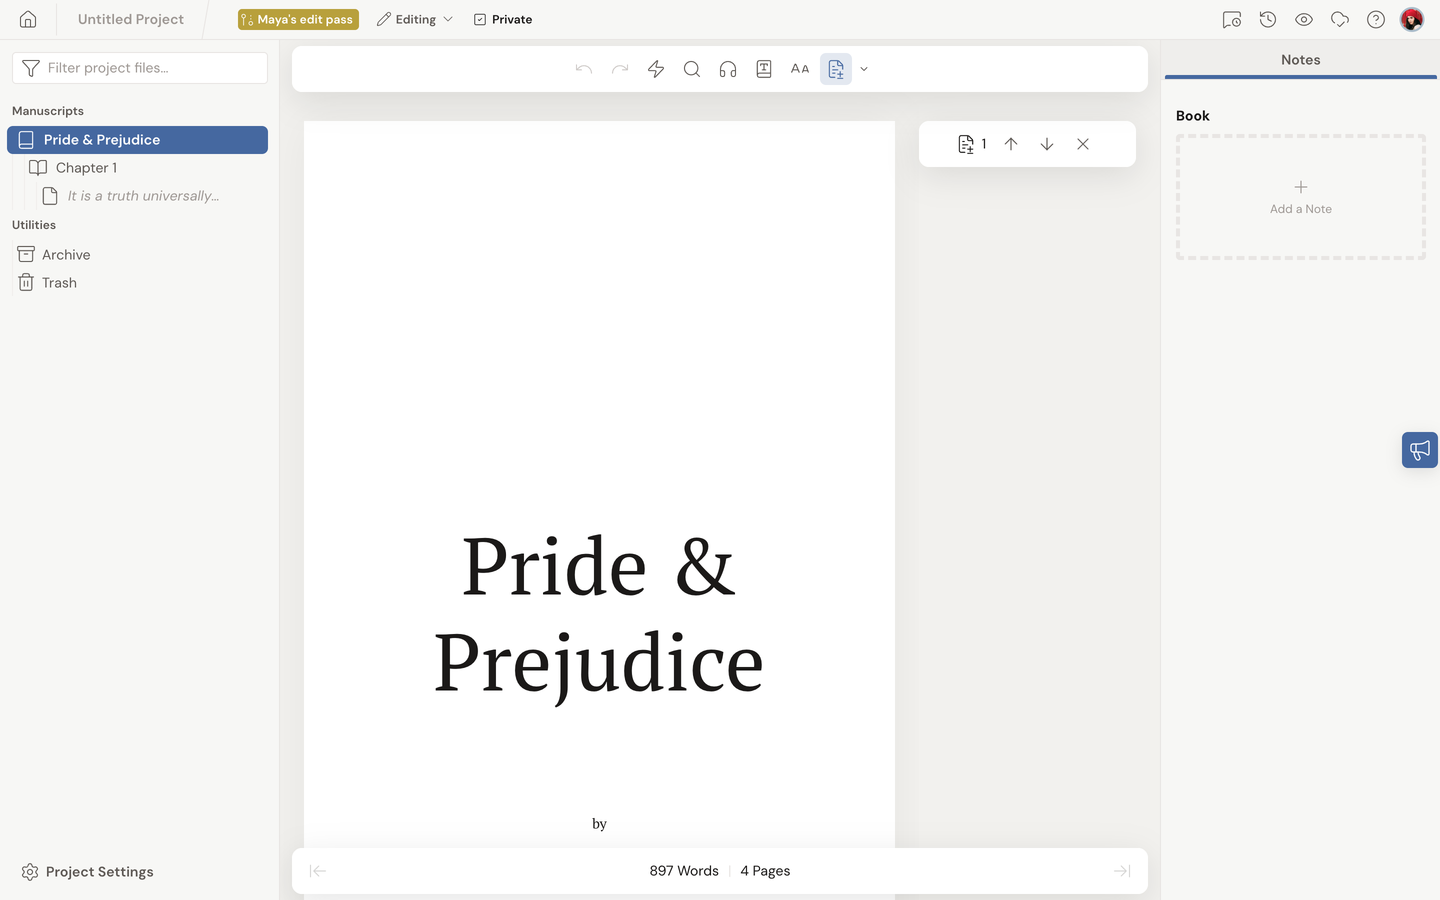Click the lightning bolt quick actions icon
The image size is (1440, 900).
tap(656, 69)
